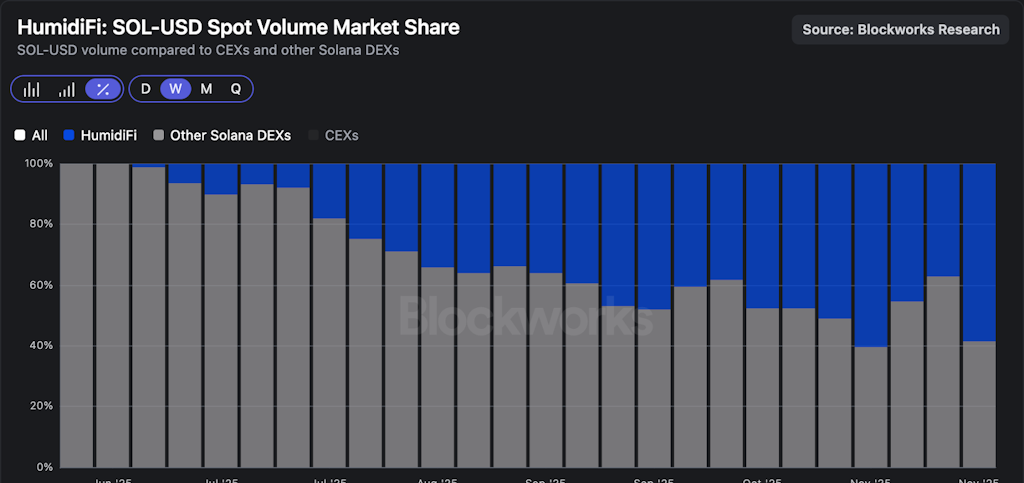Viewport: 1024px width, 483px height.
Task: Choose the daily D interval
Action: [146, 89]
